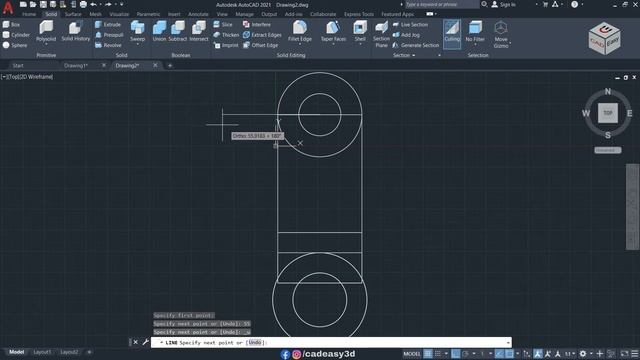The image size is (640, 360).
Task: Click Sign In
Action: click(x=504, y=4)
